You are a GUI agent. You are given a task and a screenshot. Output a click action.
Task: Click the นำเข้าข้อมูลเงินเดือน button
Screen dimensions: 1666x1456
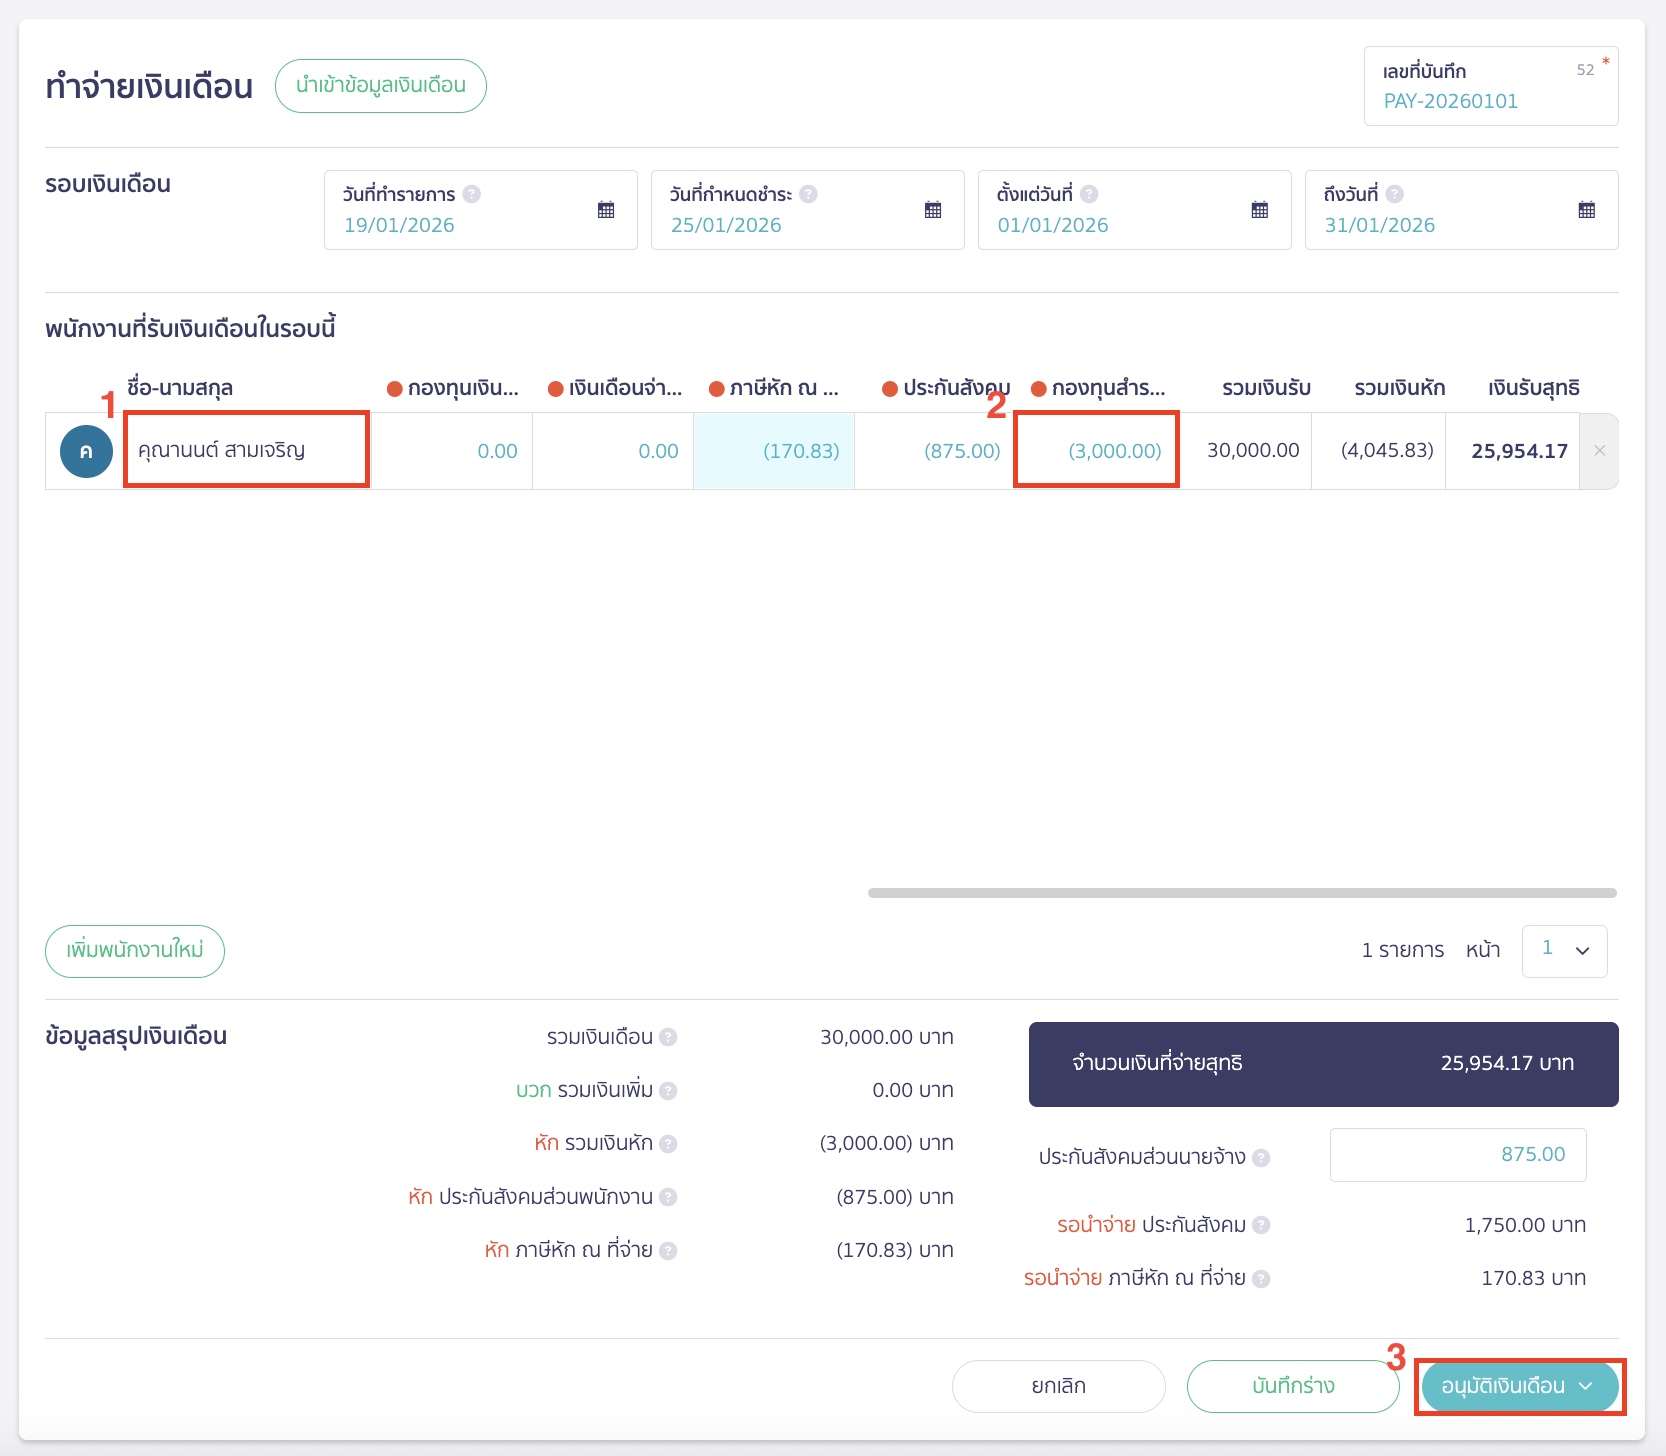tap(381, 86)
